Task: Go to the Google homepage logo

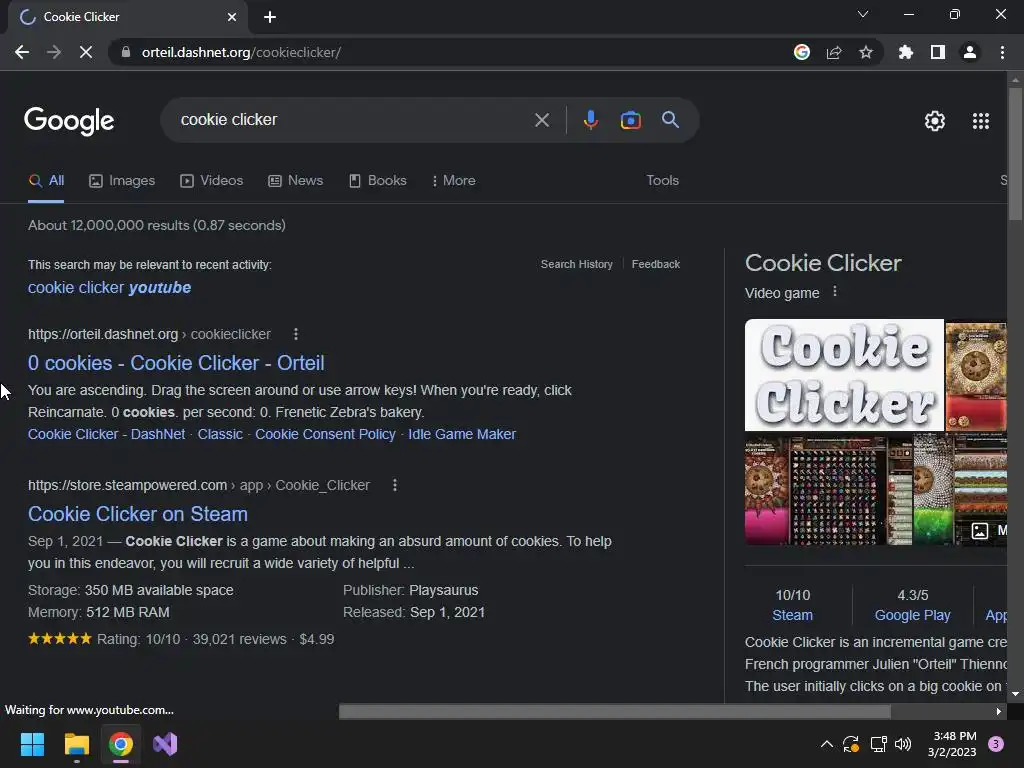Action: (x=69, y=121)
